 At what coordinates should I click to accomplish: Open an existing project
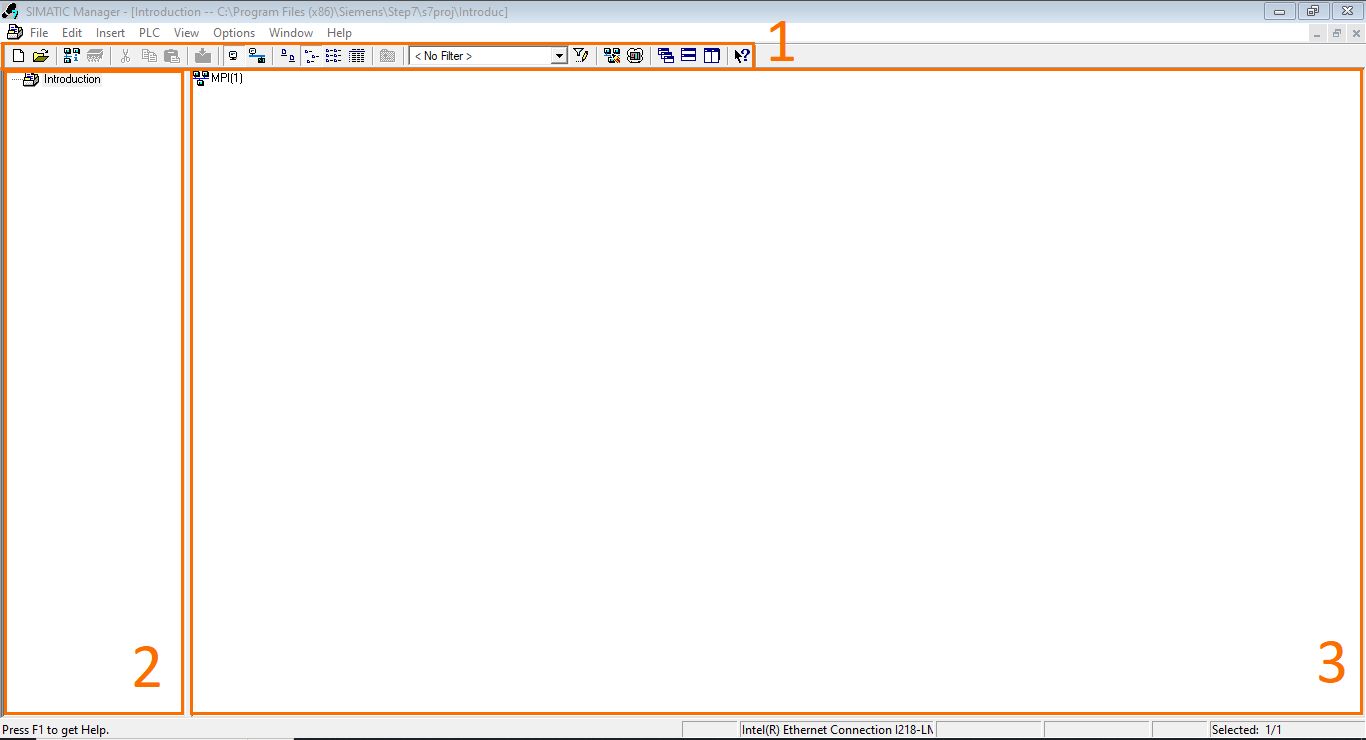point(41,55)
